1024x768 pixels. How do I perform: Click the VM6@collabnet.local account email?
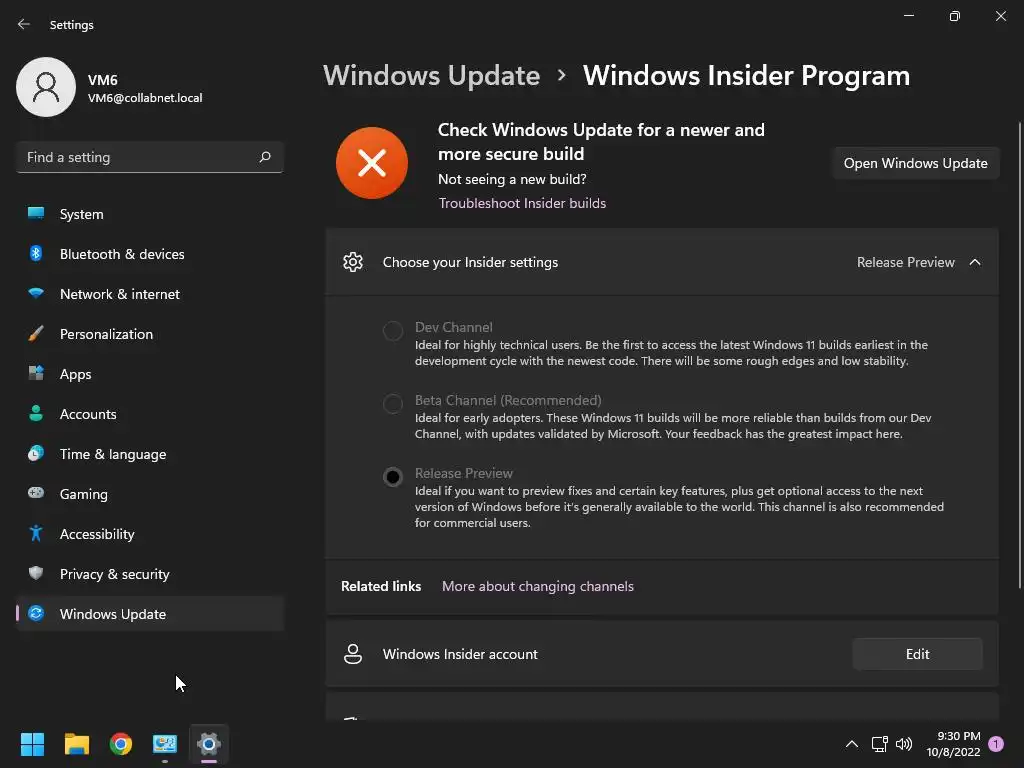(x=145, y=98)
